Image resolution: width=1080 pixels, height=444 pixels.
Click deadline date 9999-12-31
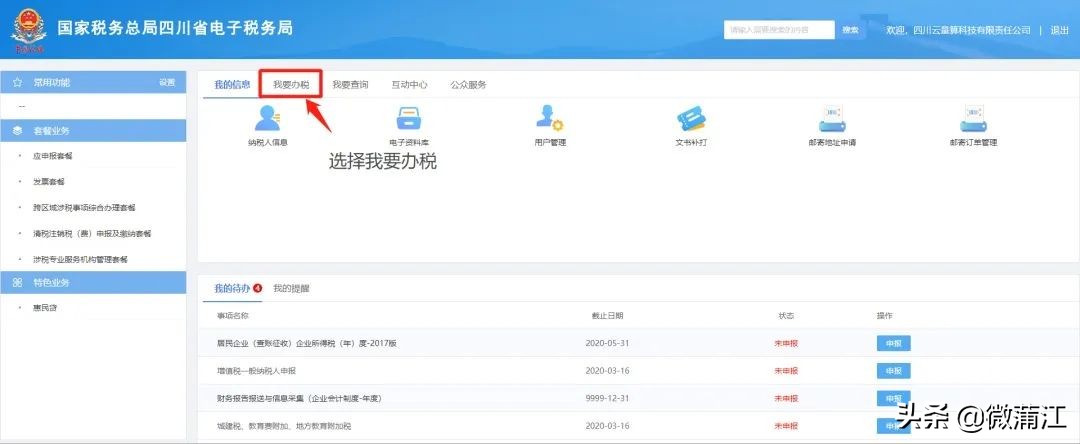[608, 398]
